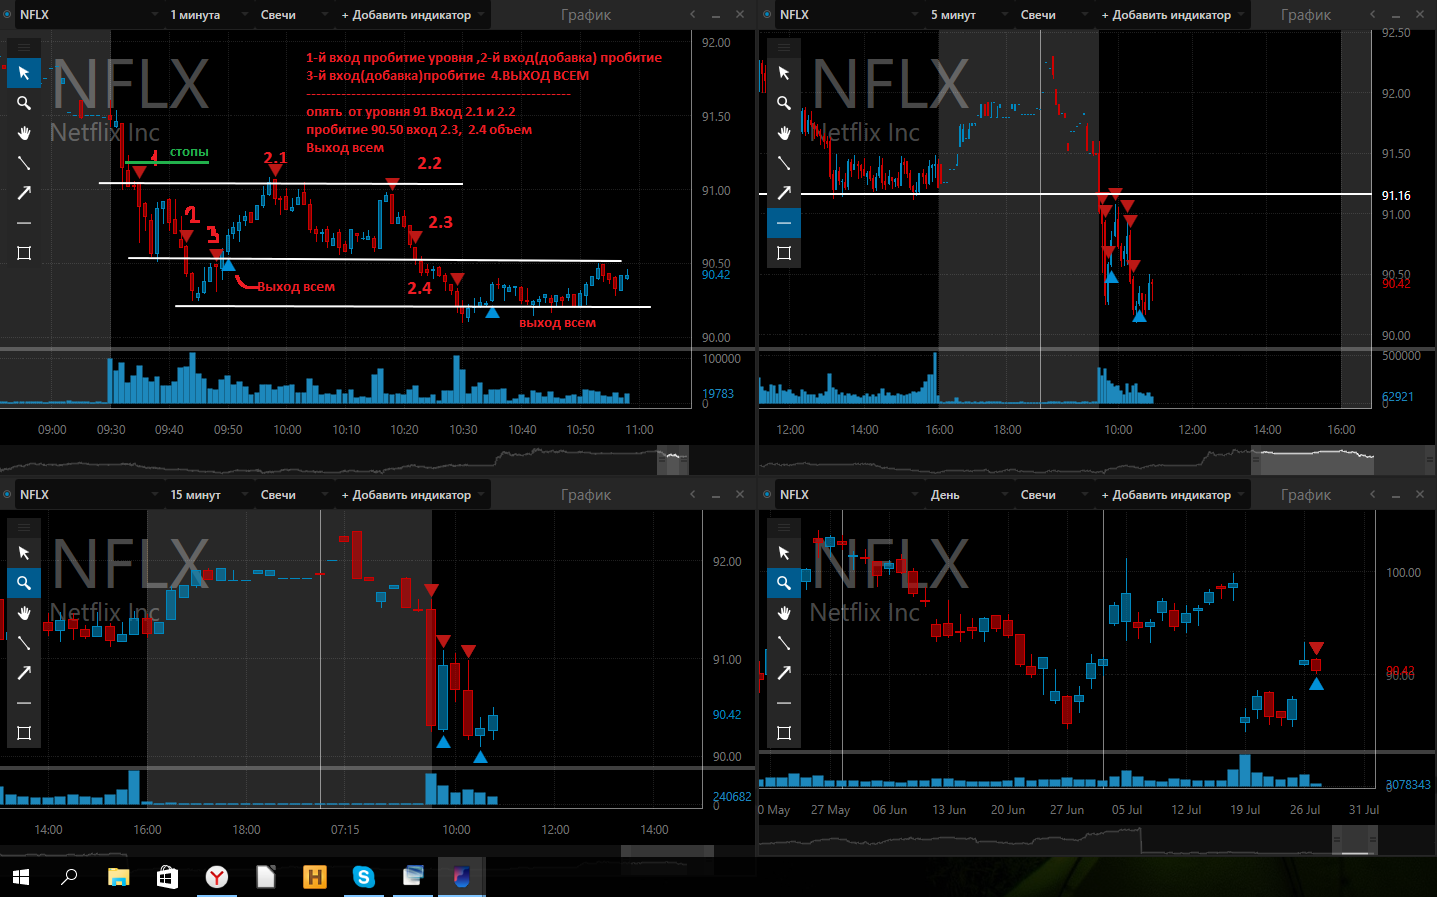Expand Добавить индикатор in the 5 минут panel
The image size is (1437, 897).
point(1172,15)
